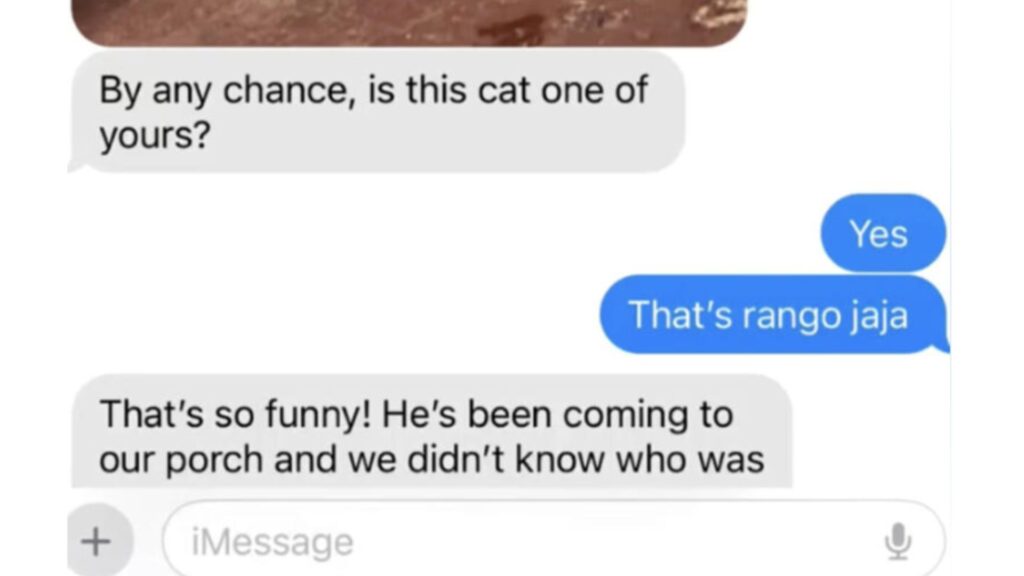
Task: Open the cat photo attachment above messages
Action: click(409, 22)
